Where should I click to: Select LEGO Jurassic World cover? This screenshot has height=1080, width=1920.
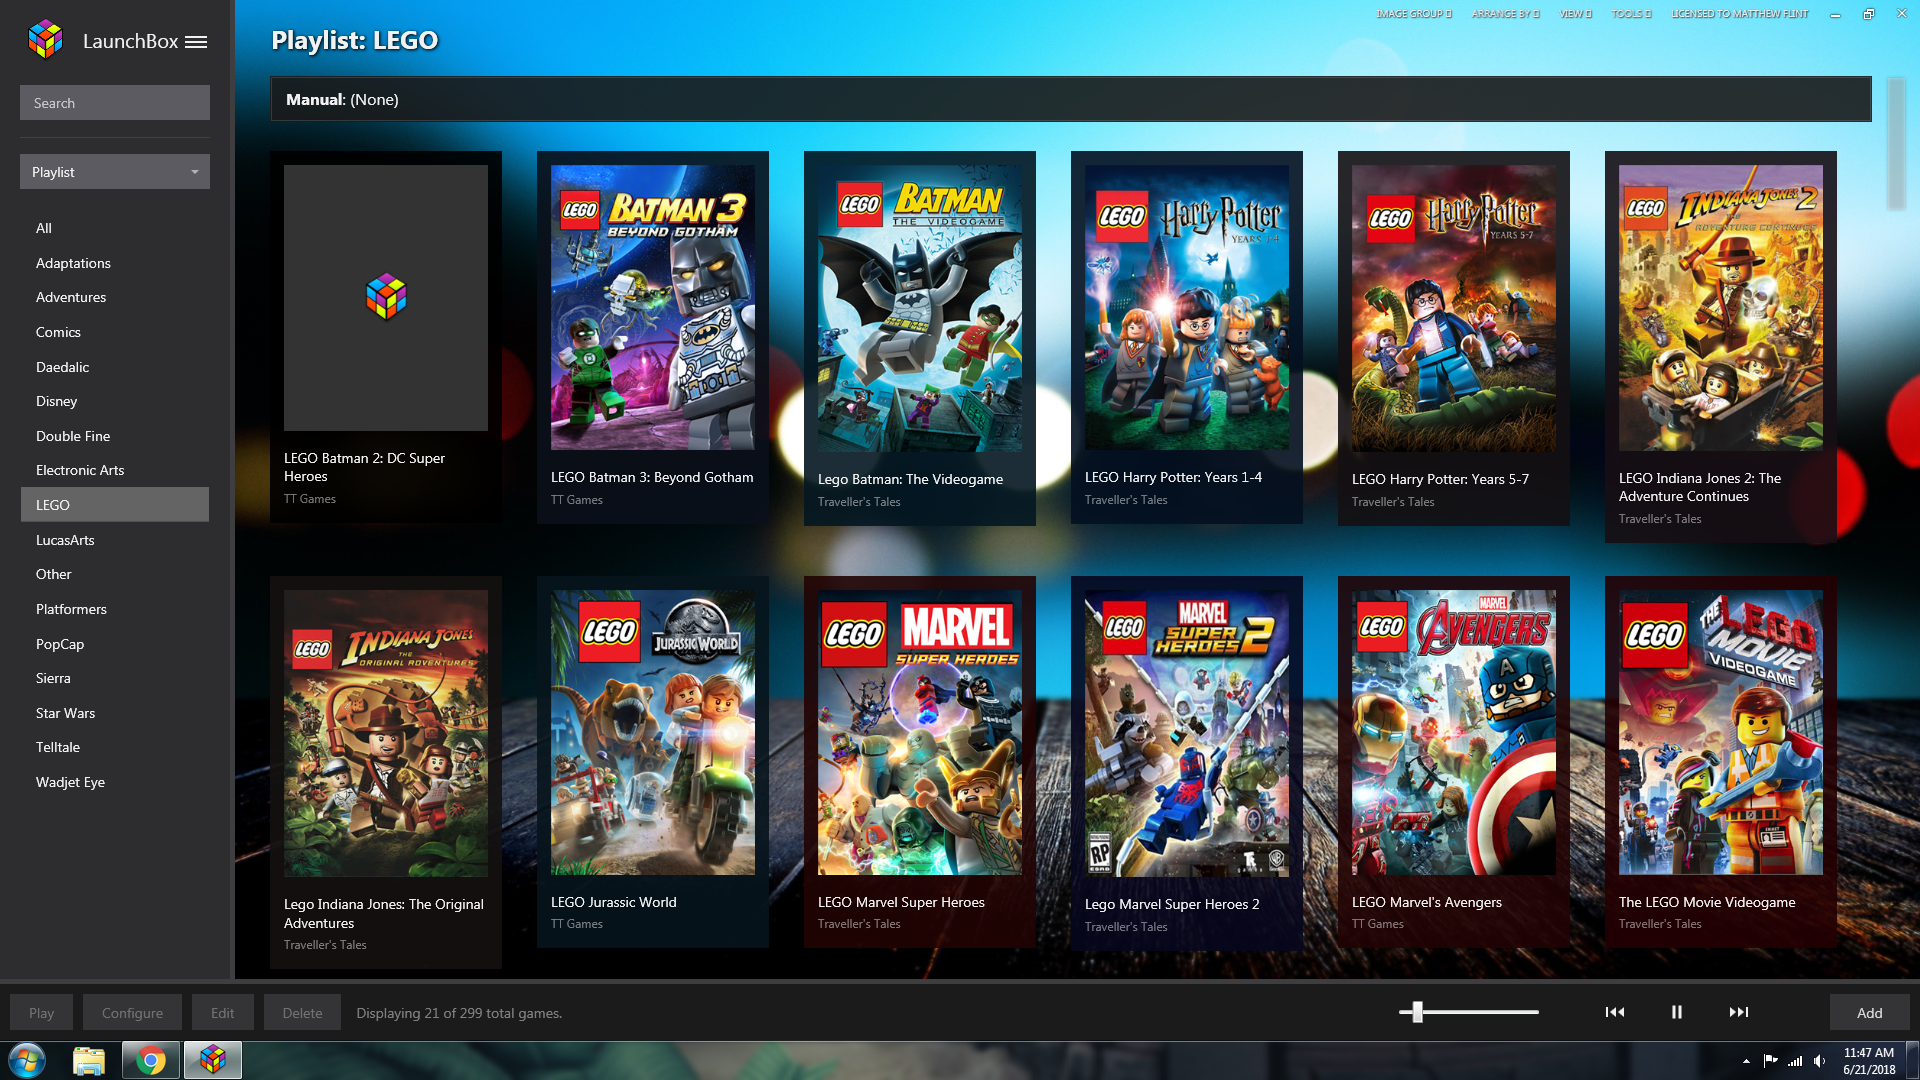[x=653, y=732]
